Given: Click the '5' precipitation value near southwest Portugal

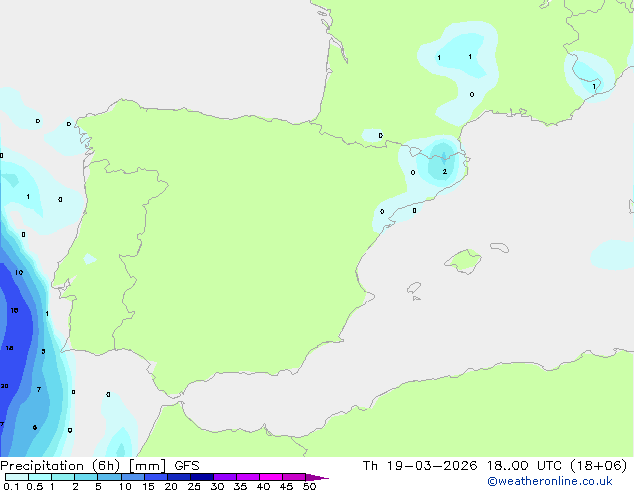Looking at the screenshot, I should click(x=43, y=351).
